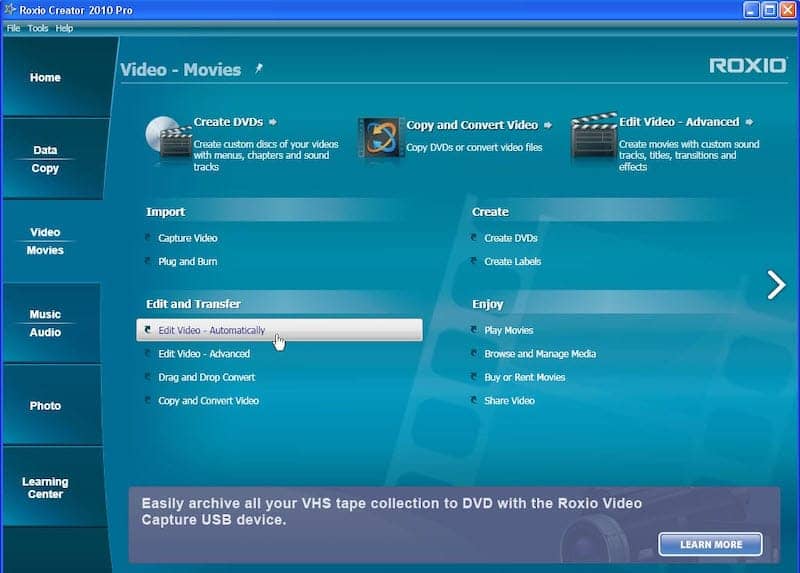
Task: Open Edit Video - Advanced under Edit and Transfer
Action: click(x=204, y=354)
